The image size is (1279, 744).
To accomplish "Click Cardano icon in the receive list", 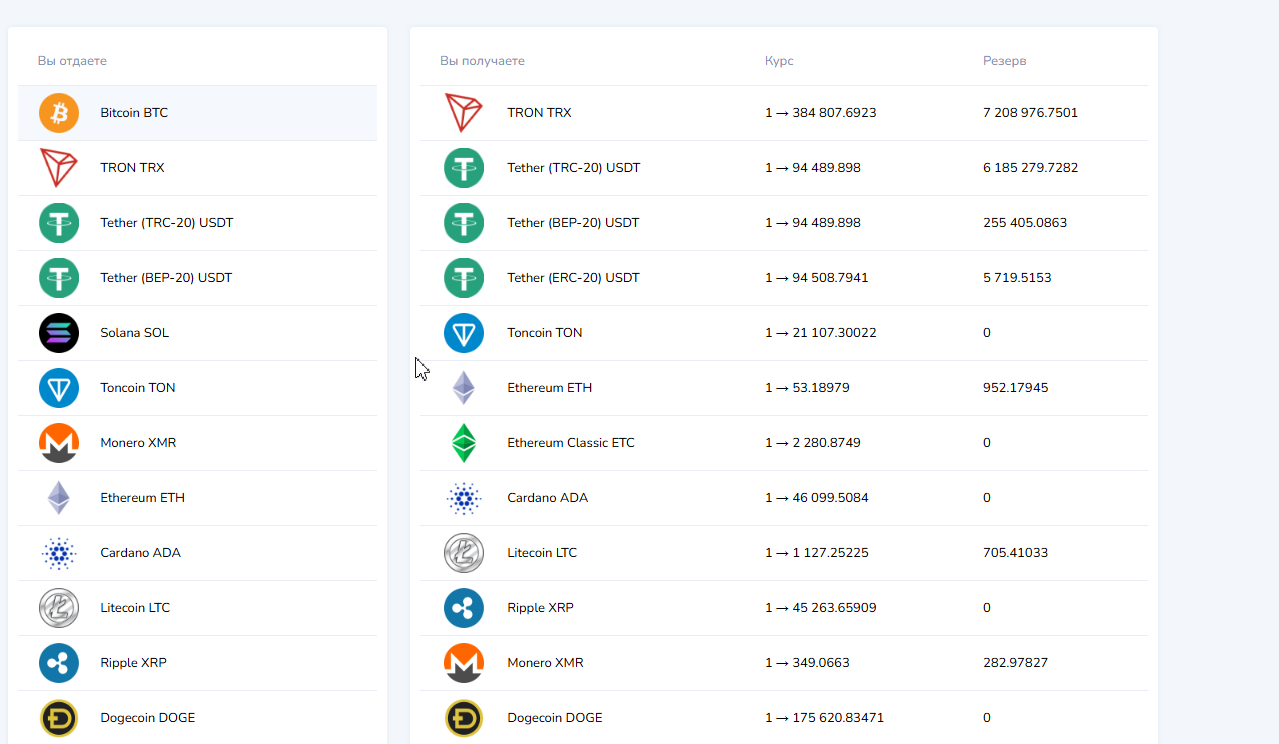I will coord(464,498).
